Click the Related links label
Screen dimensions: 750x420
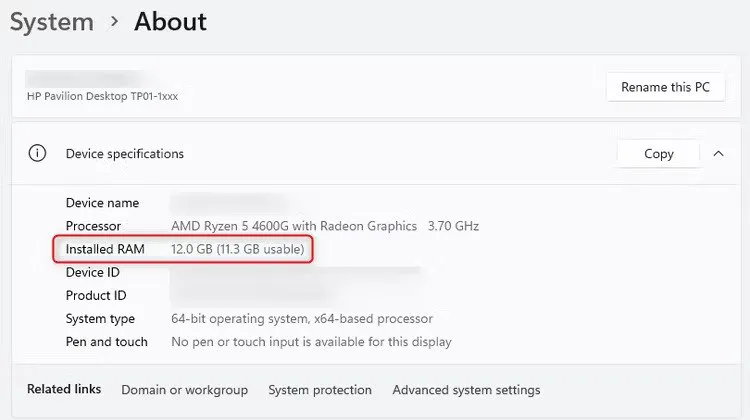pos(64,390)
